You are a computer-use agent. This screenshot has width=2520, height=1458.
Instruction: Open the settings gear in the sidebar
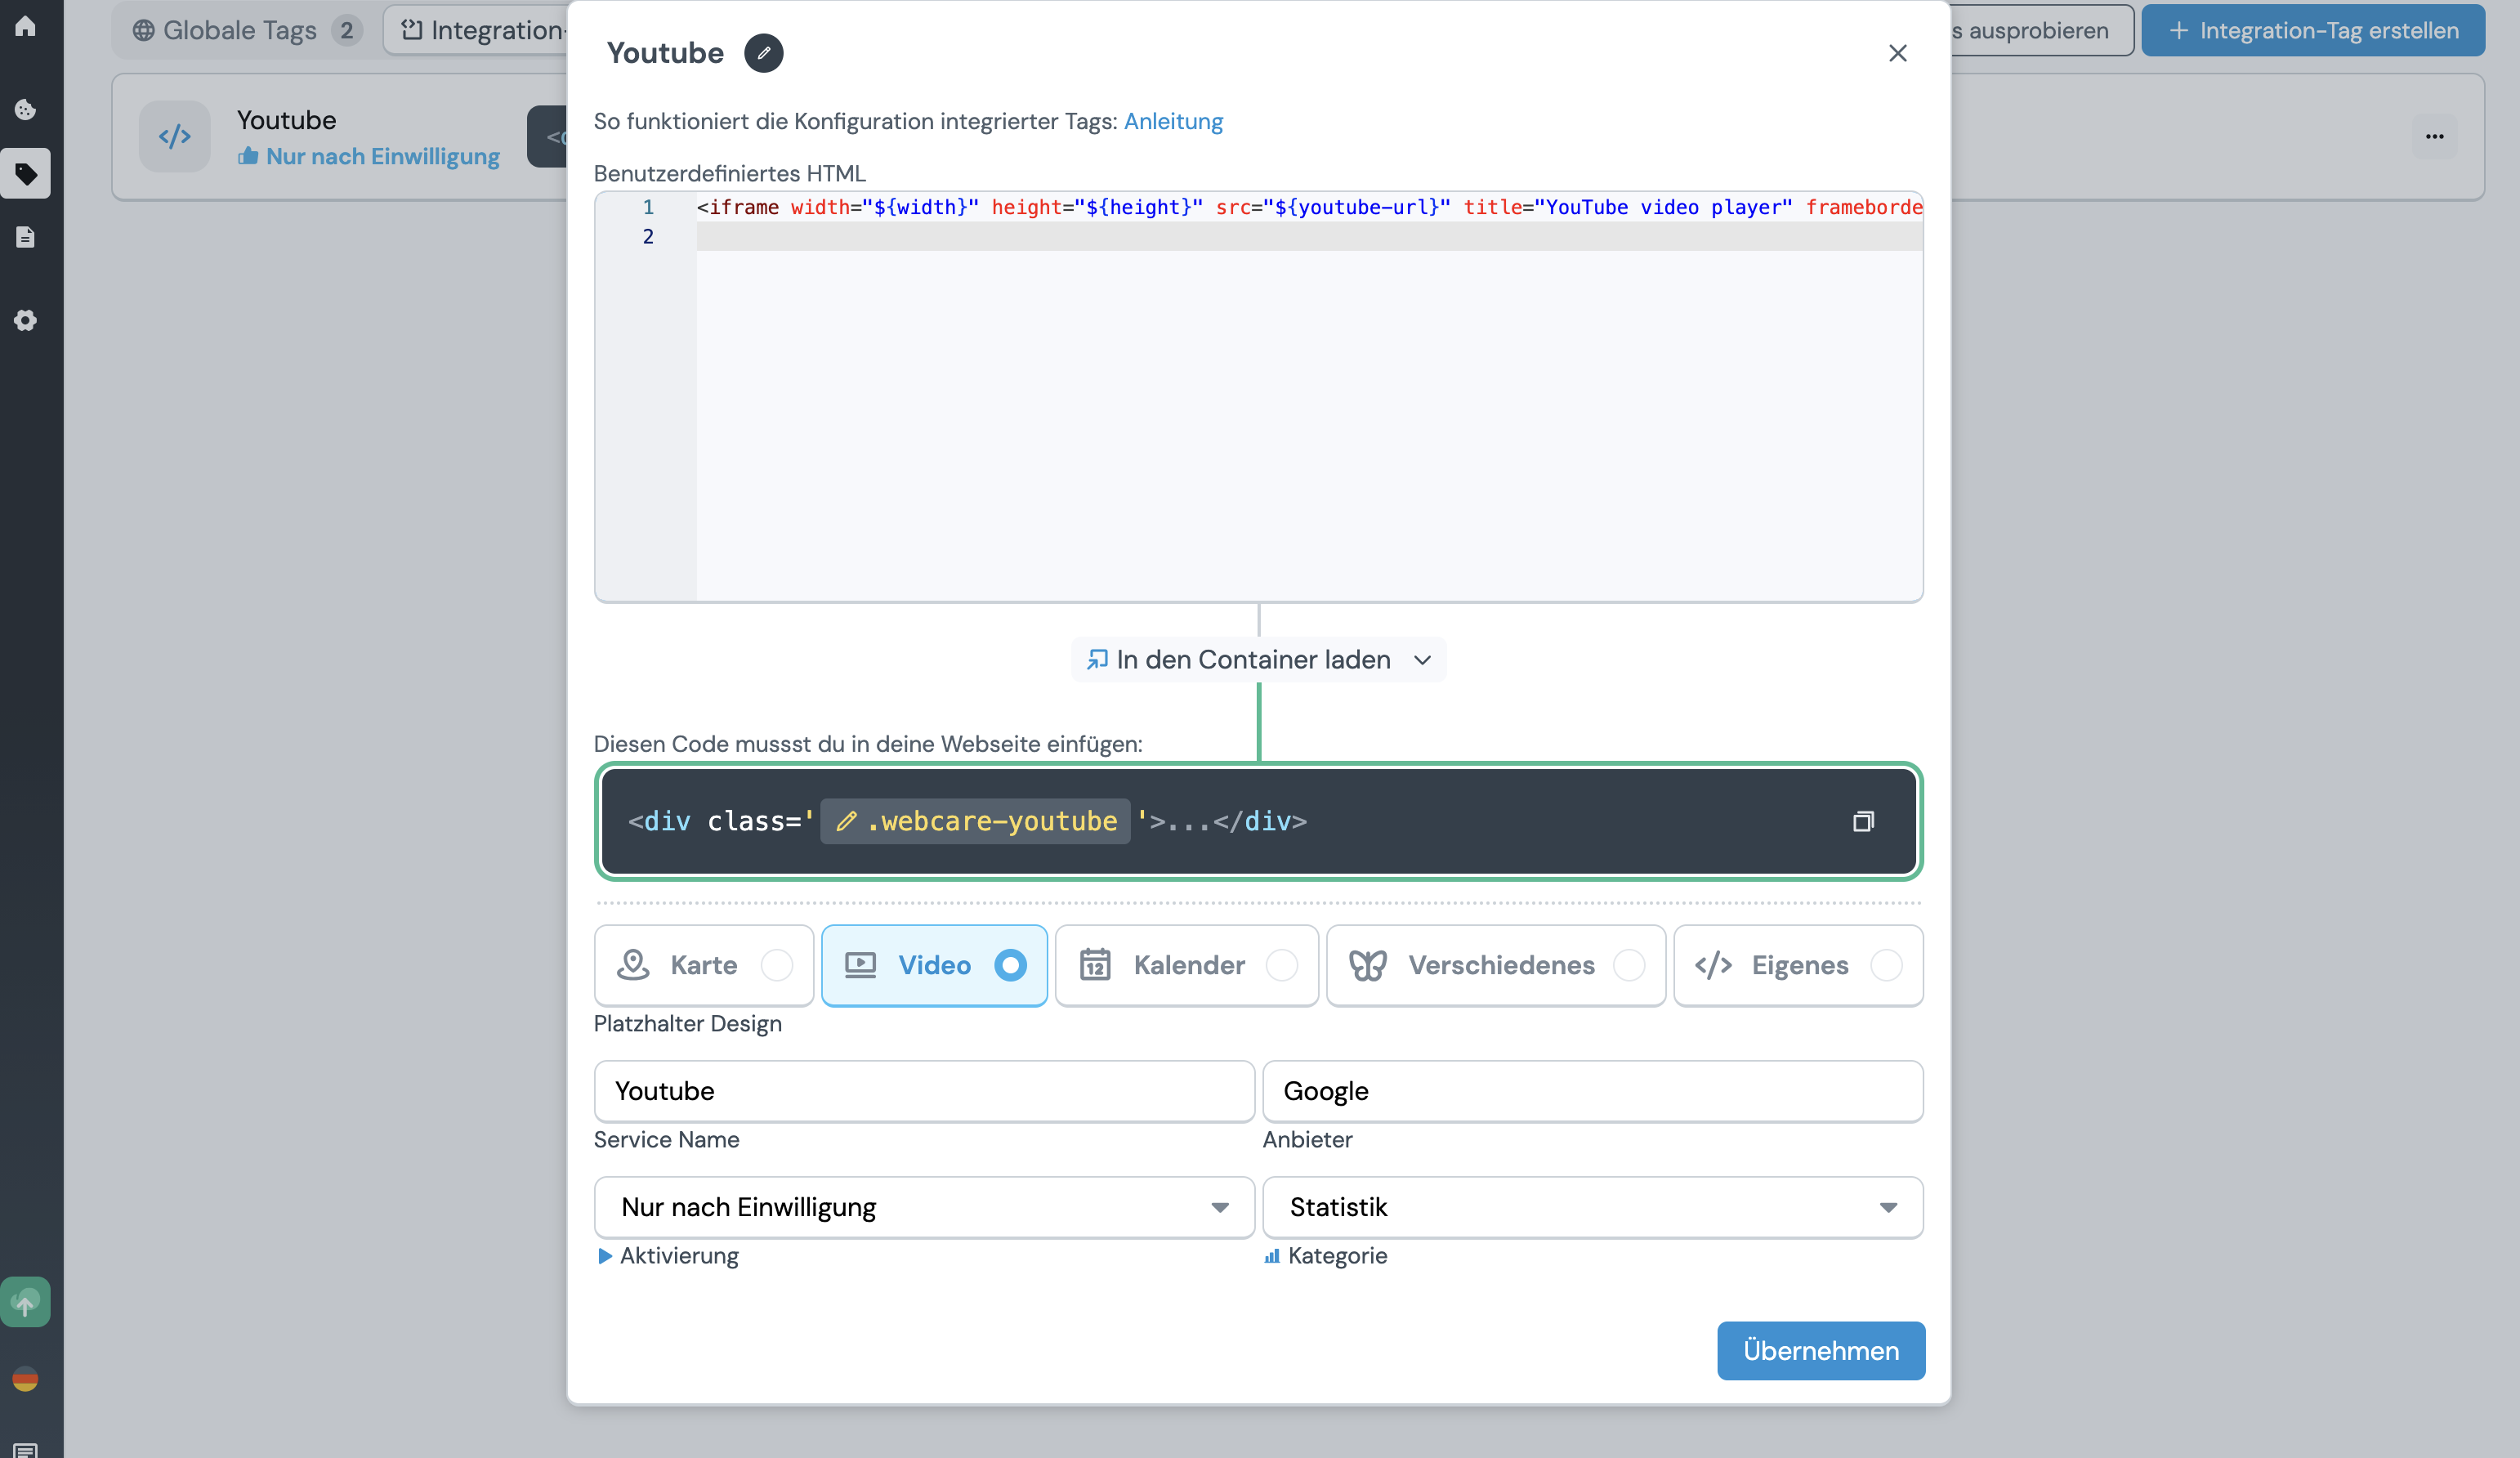pyautogui.click(x=25, y=320)
